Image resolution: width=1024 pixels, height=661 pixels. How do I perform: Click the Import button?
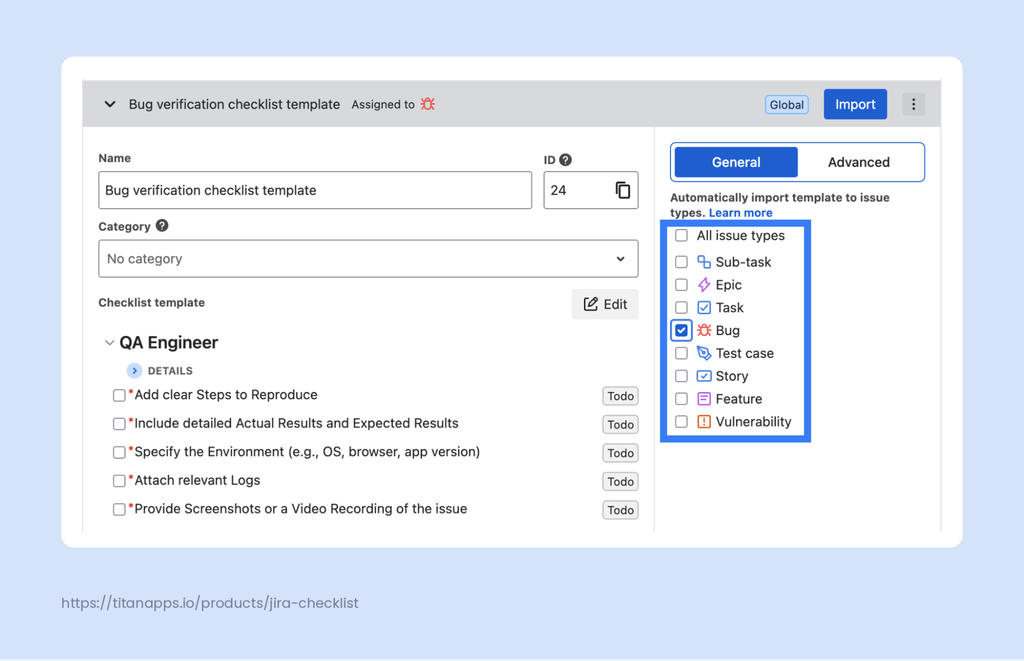pyautogui.click(x=855, y=105)
